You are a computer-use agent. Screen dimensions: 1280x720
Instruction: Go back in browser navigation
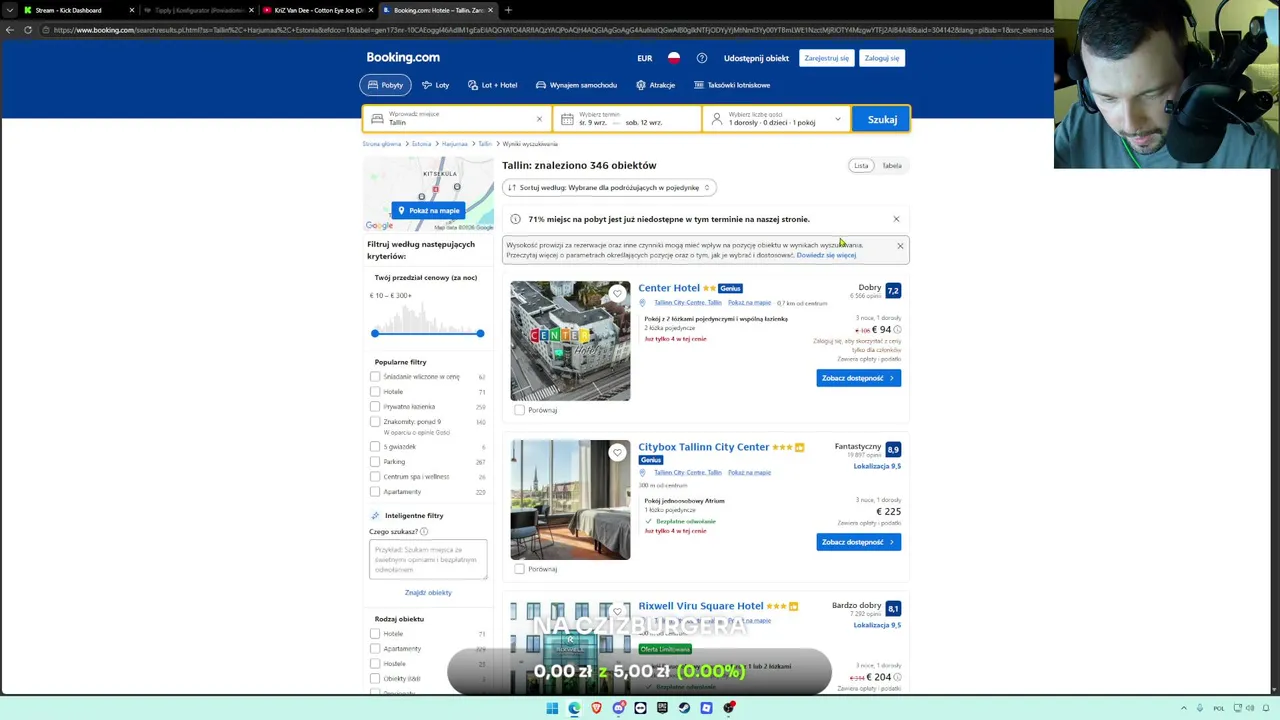[10, 30]
